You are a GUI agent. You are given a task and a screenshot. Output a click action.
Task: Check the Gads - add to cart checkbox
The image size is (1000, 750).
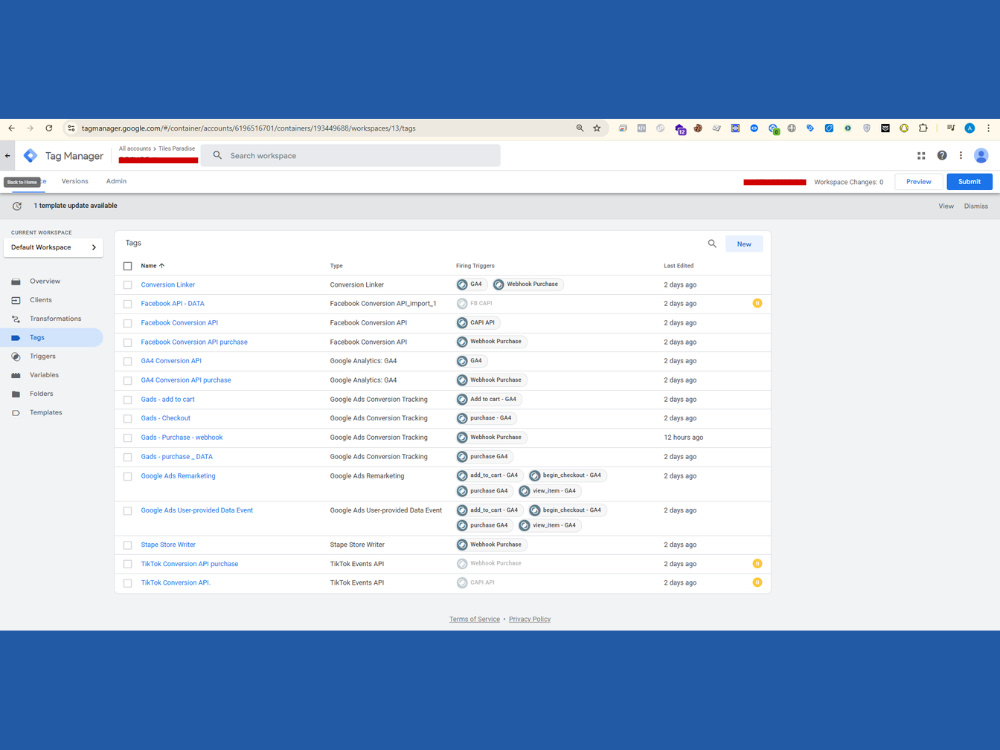click(128, 400)
